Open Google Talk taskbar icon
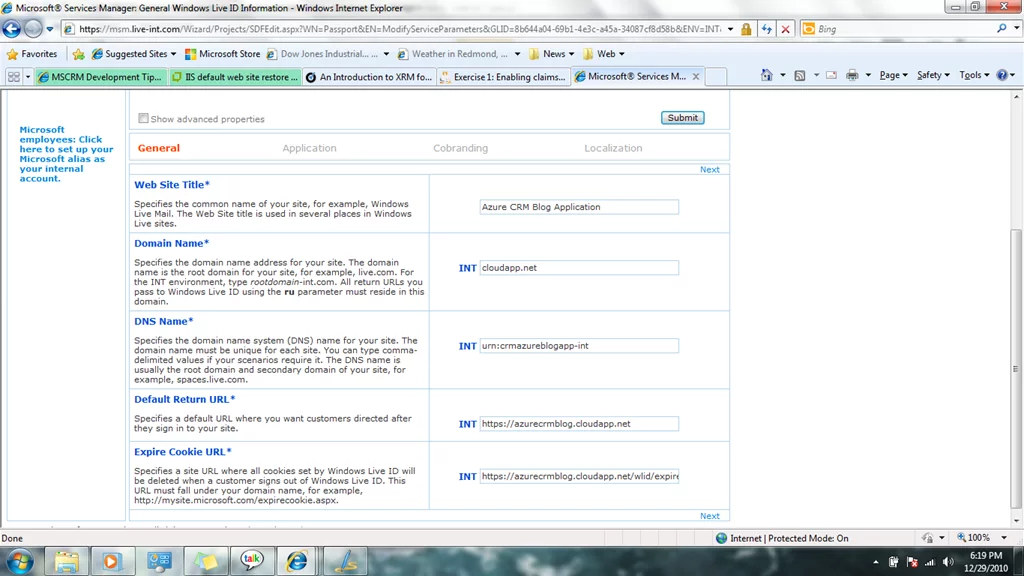The height and width of the screenshot is (576, 1024). 251,561
